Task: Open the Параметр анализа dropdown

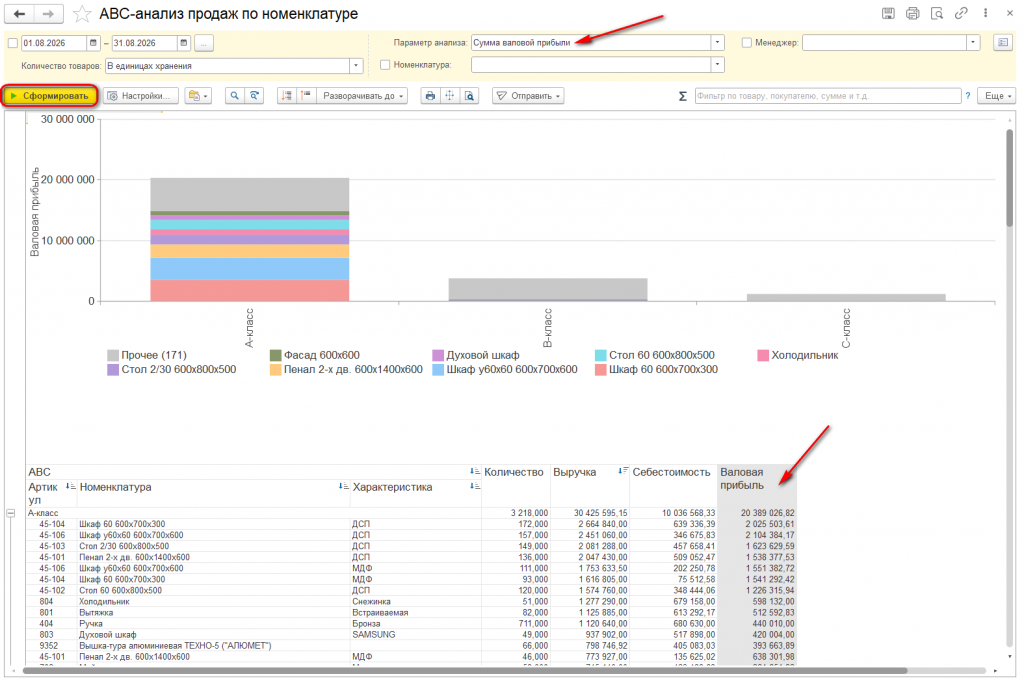Action: 717,42
